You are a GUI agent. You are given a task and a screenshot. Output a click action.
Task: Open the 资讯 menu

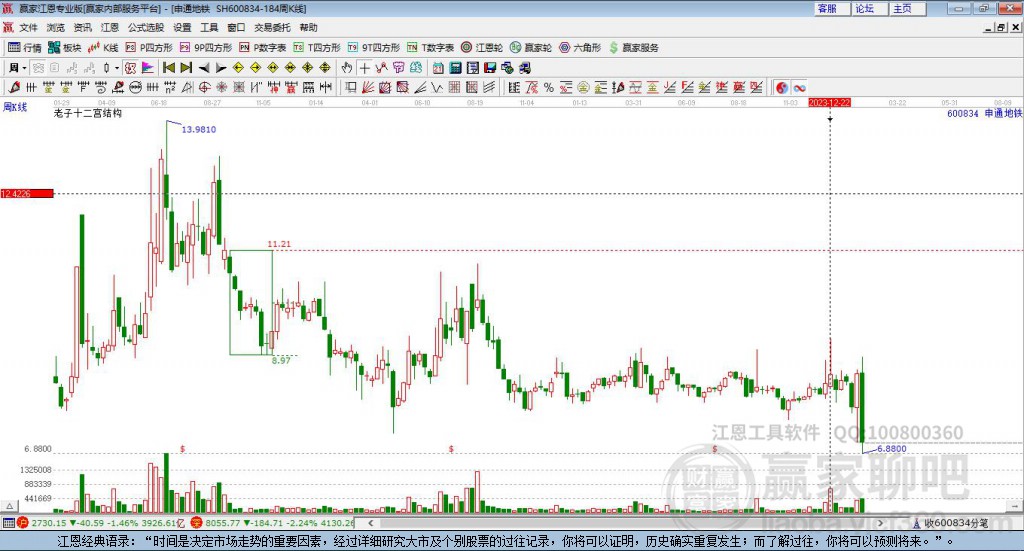[82, 27]
